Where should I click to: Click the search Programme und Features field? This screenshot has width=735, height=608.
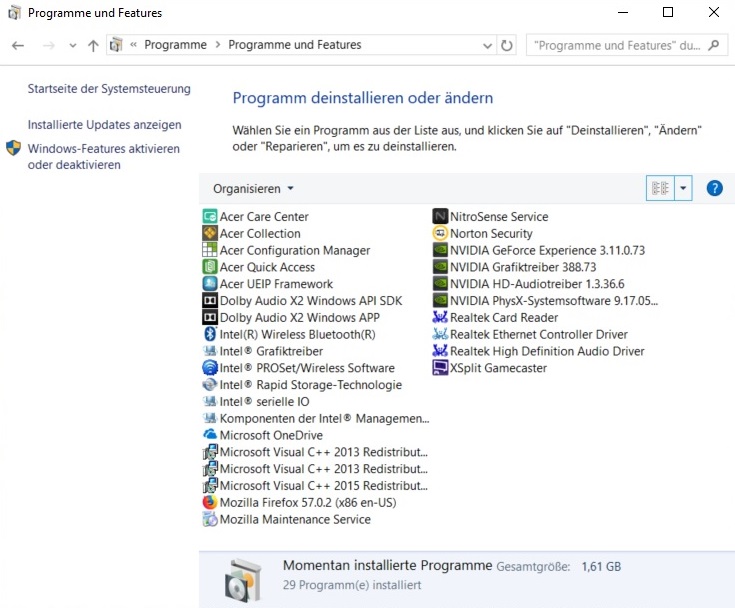[x=615, y=45]
